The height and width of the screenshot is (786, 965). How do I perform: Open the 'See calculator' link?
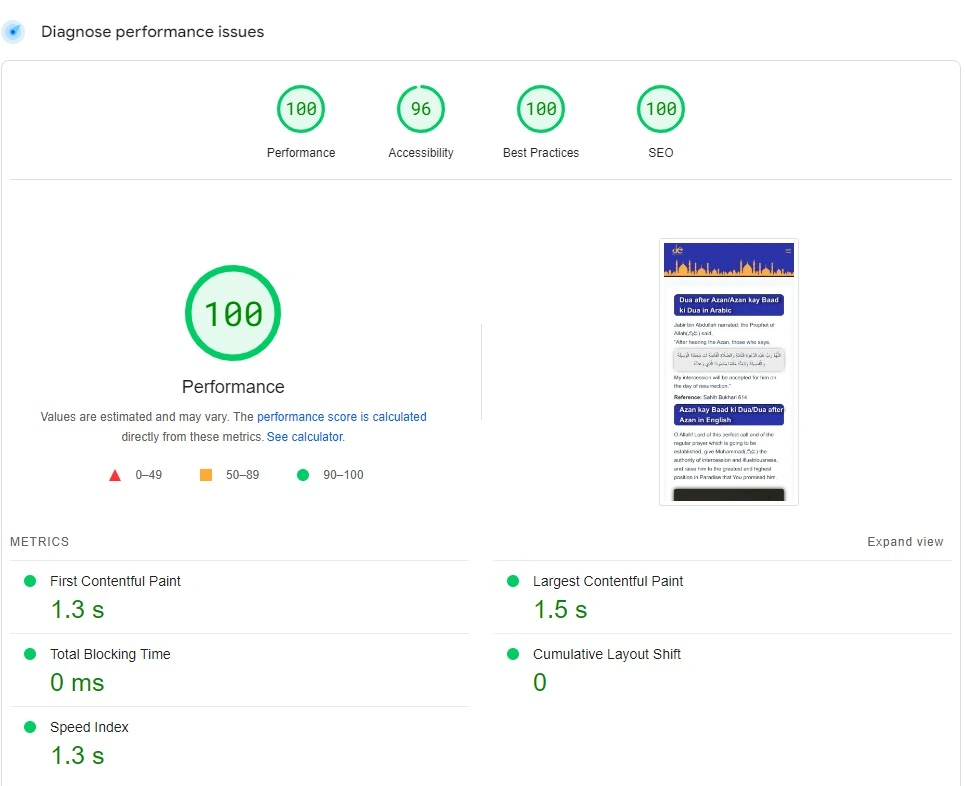(x=305, y=436)
